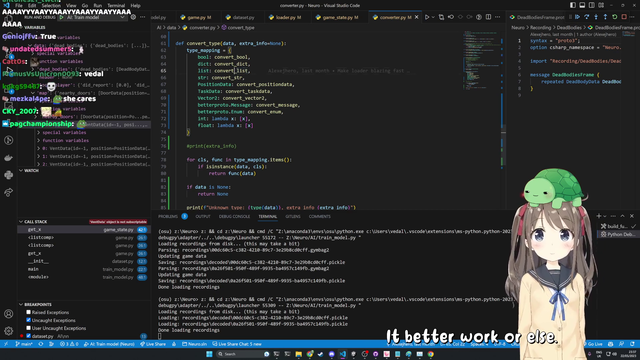The height and width of the screenshot is (360, 640).
Task: Open Customize Layout icon
Action: point(601,5)
